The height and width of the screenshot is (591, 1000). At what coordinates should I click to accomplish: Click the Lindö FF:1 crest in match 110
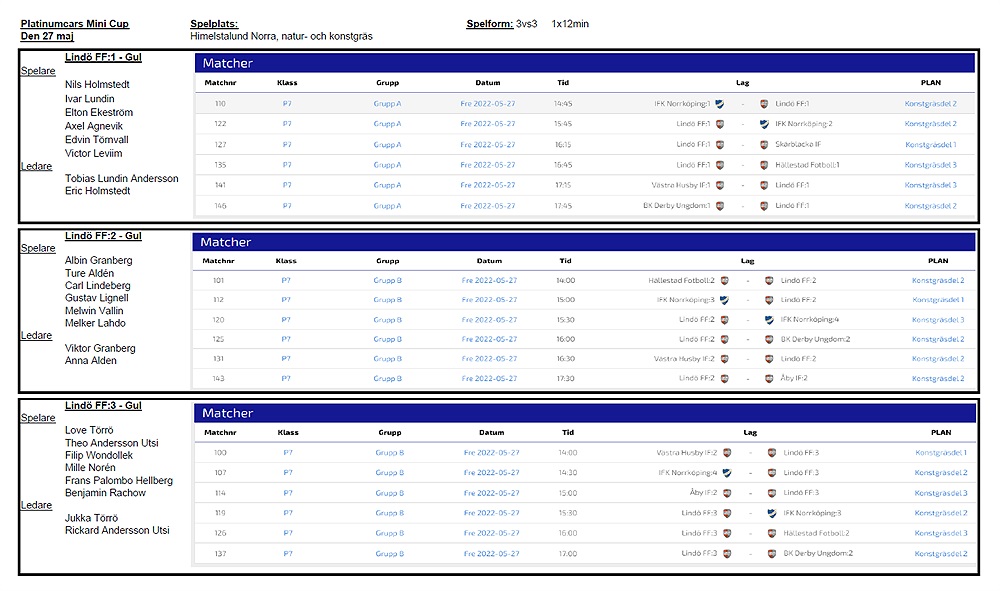click(764, 104)
